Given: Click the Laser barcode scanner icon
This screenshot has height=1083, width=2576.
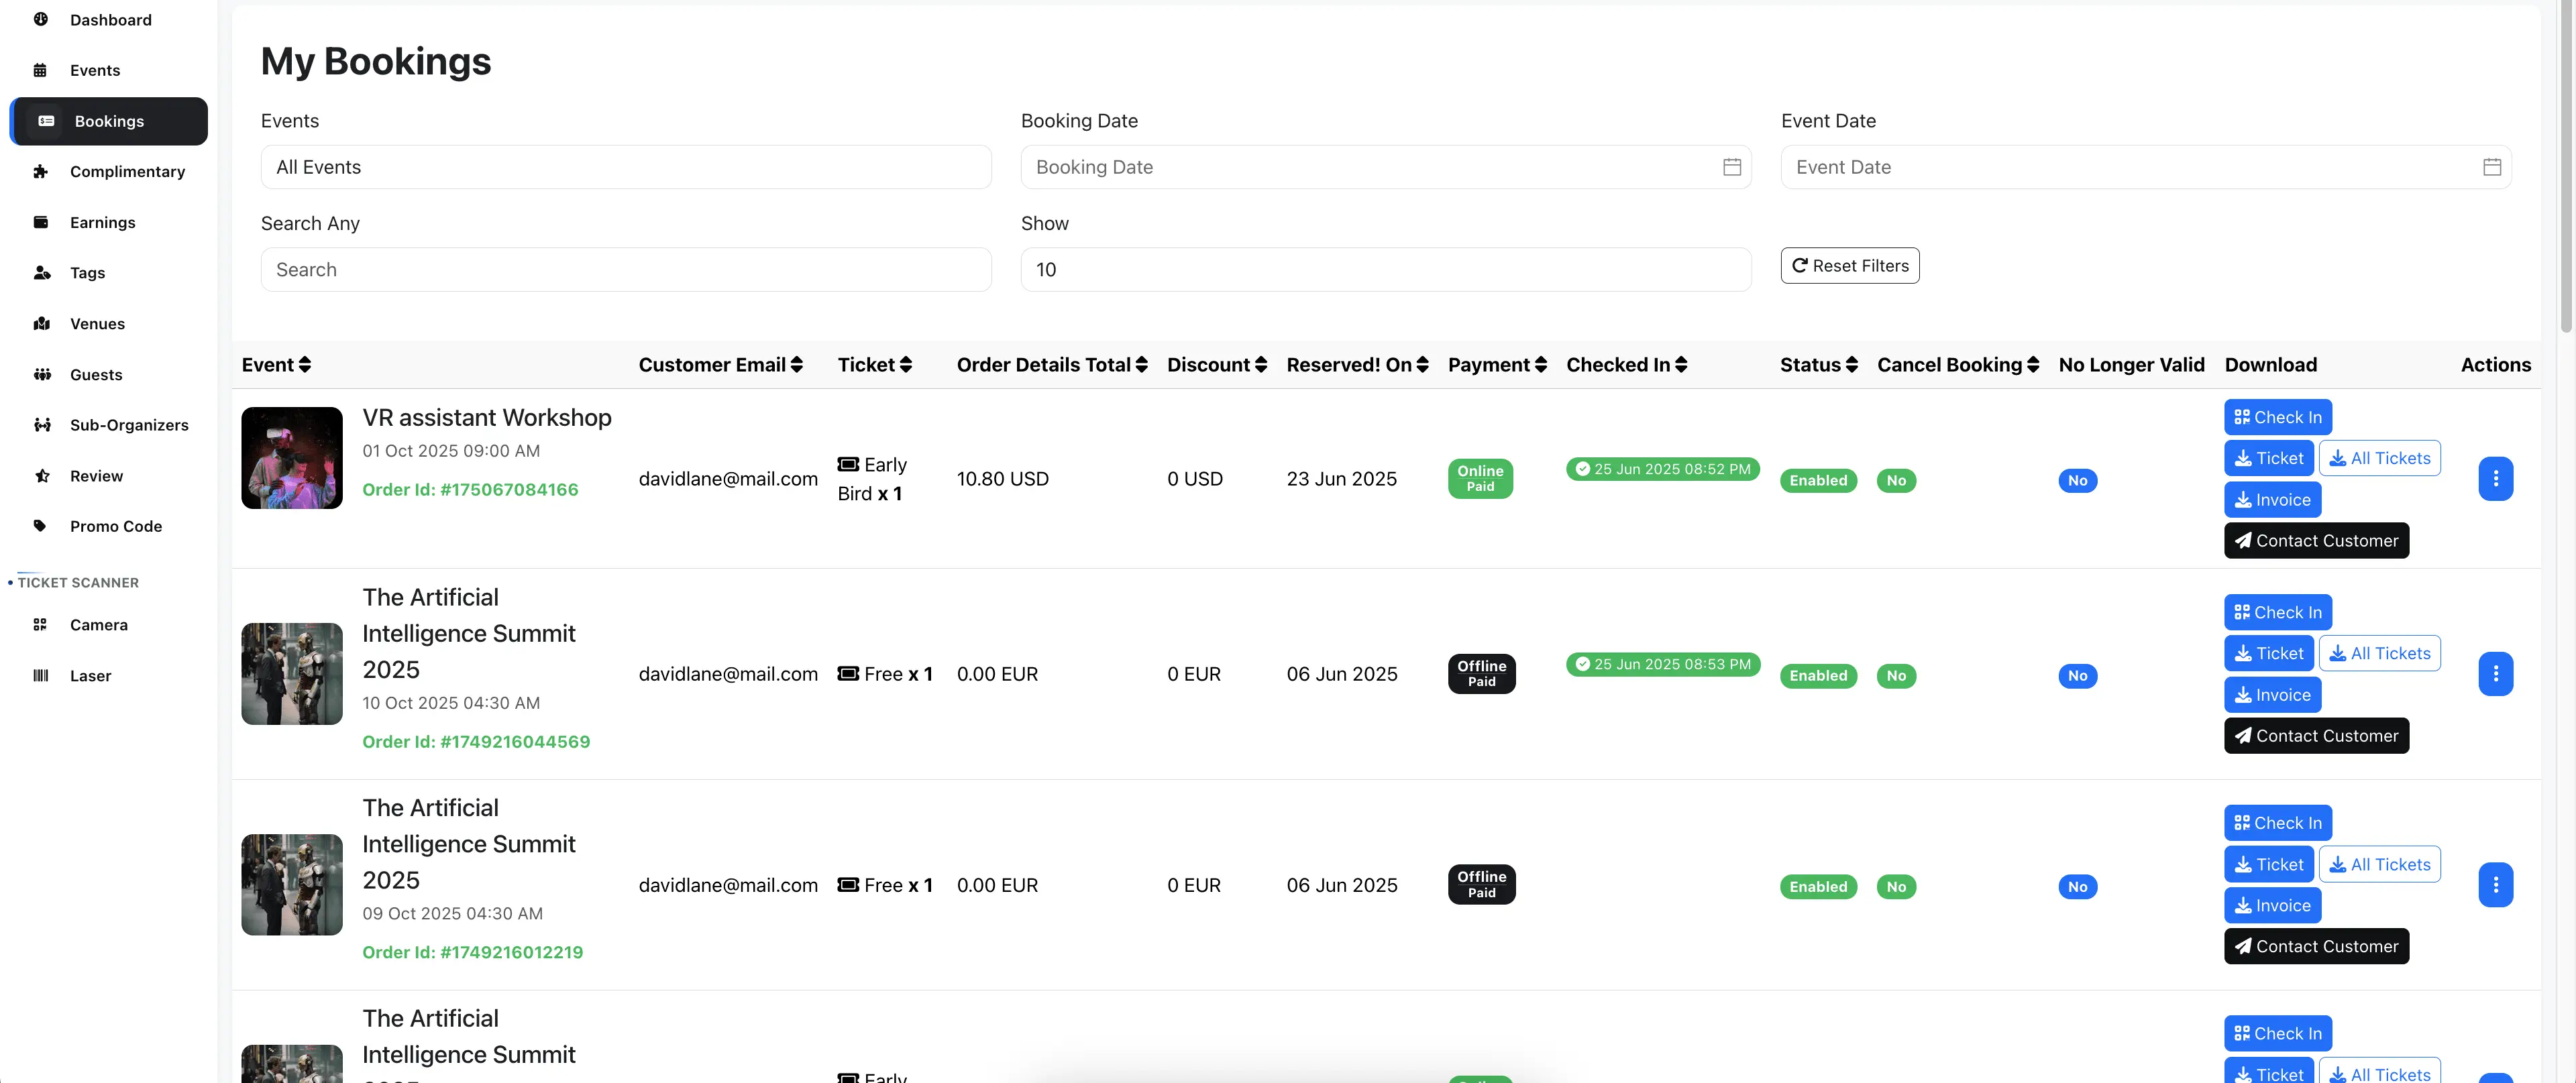Looking at the screenshot, I should pyautogui.click(x=40, y=676).
